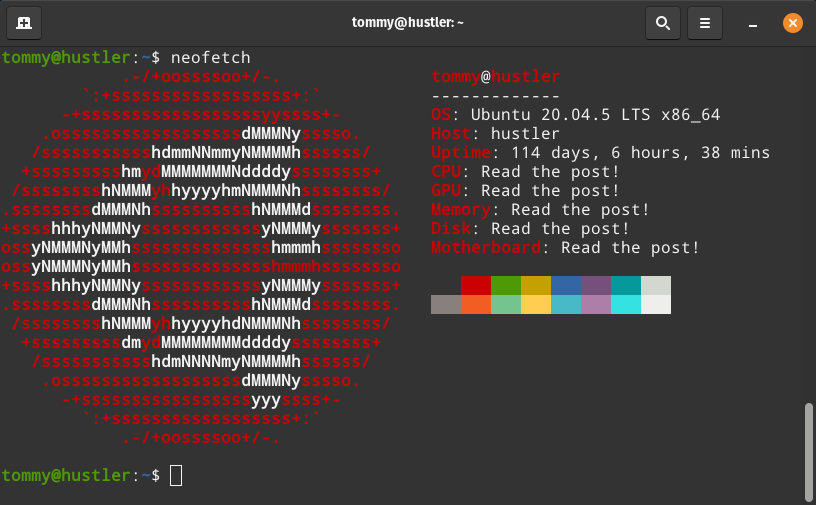Click the bright cyan color swatch
Viewport: 816px width, 505px height.
point(626,304)
